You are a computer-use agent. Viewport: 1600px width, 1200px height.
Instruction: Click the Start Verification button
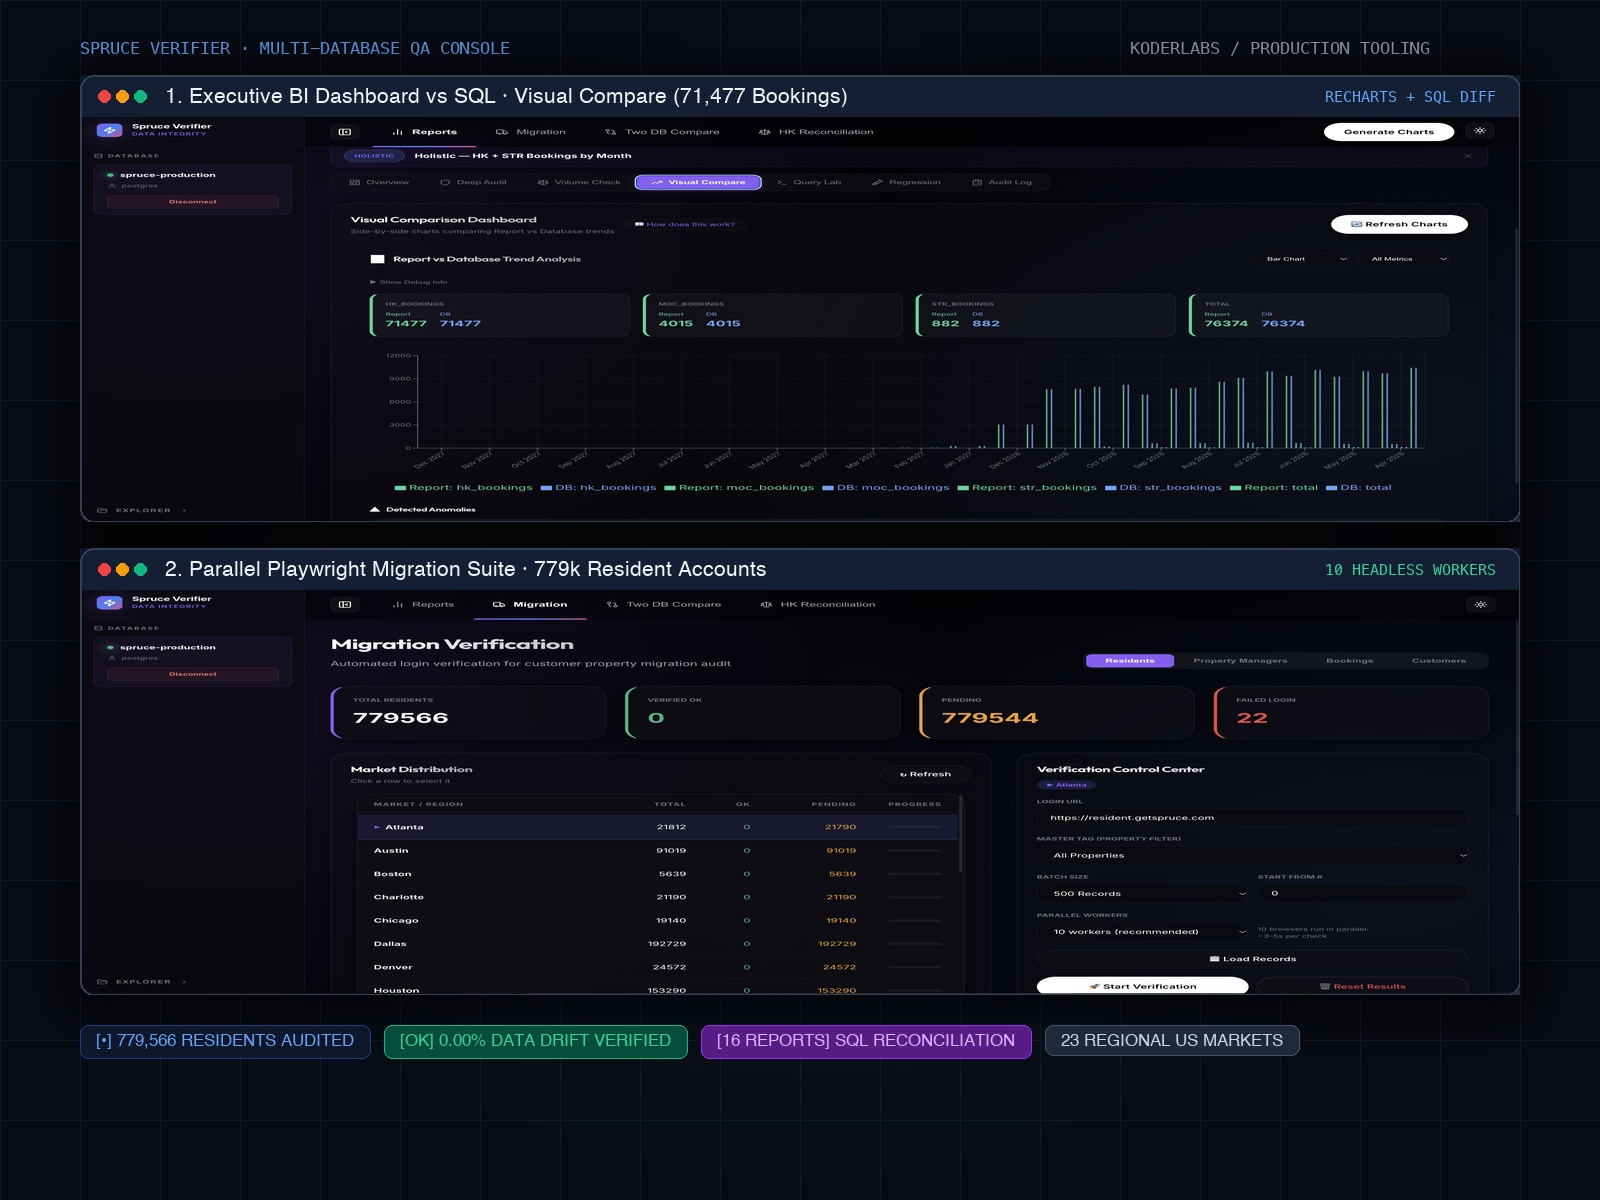[1142, 987]
